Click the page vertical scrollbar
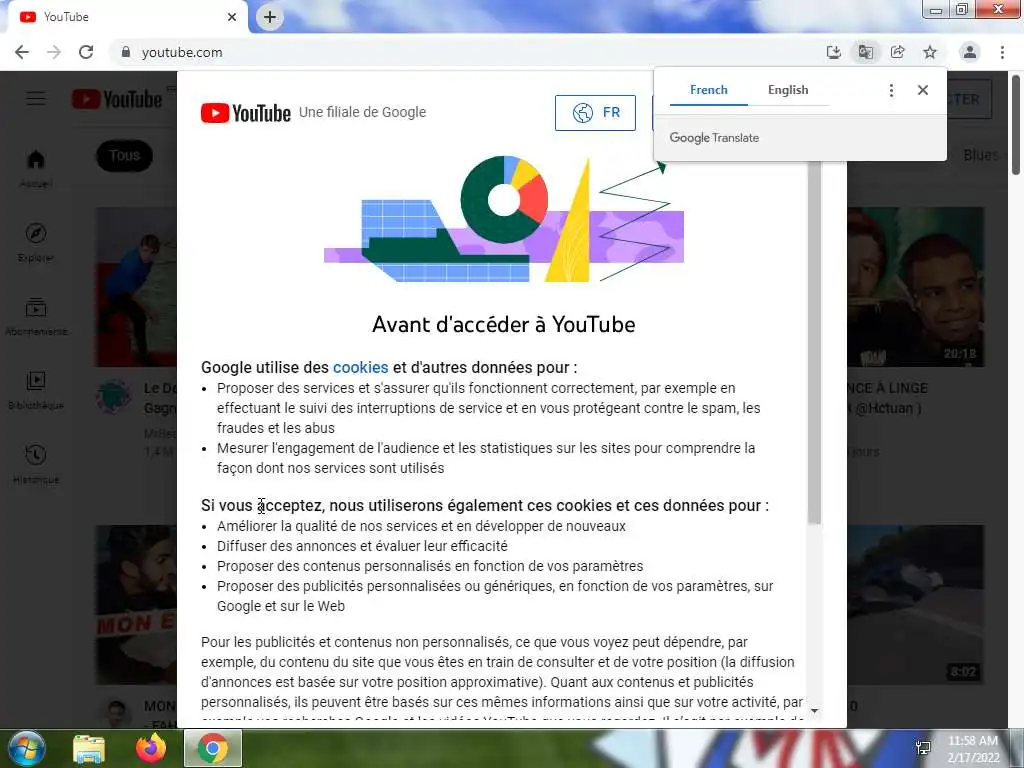 [x=1017, y=124]
